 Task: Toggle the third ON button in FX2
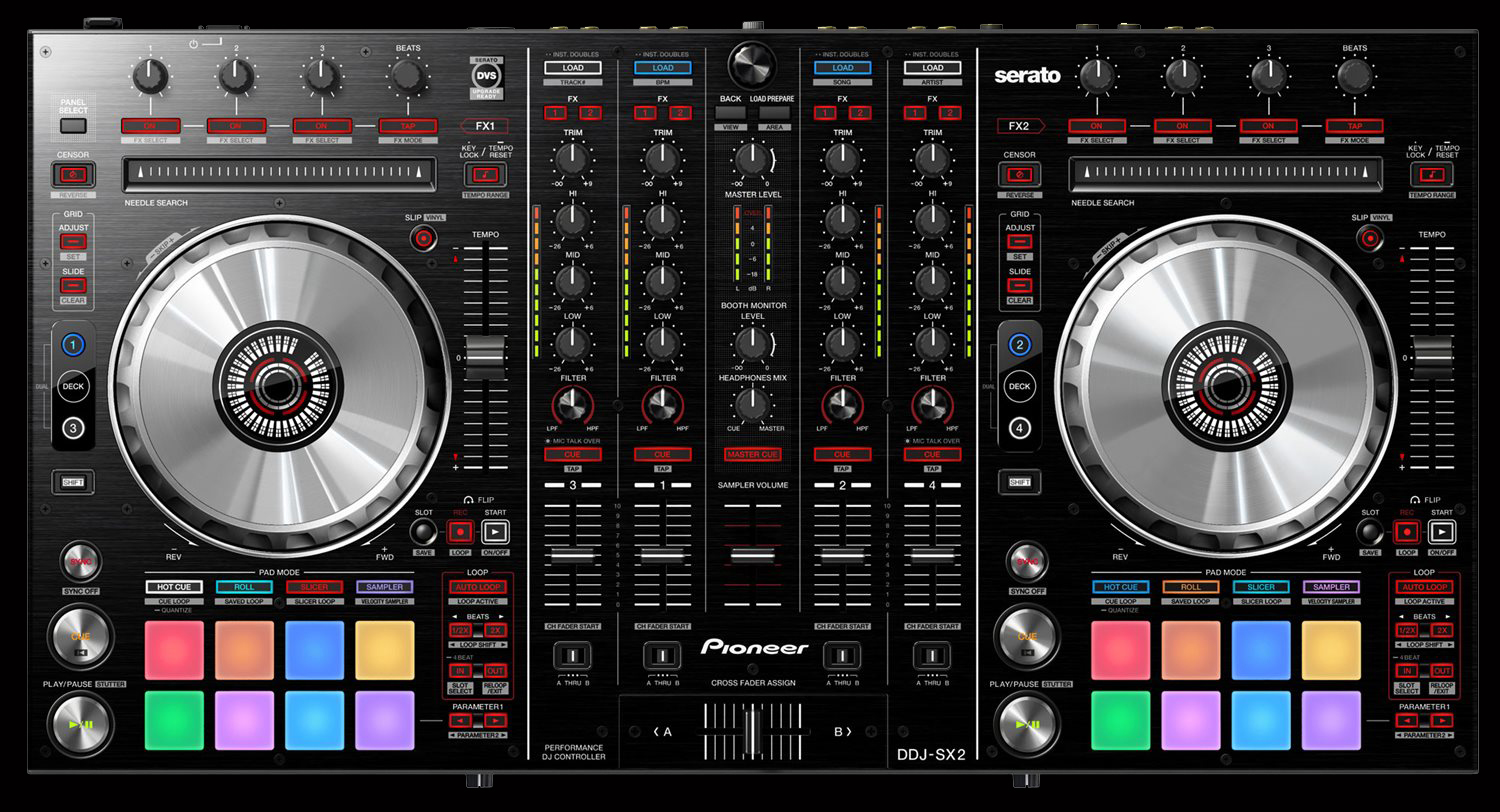(x=1268, y=126)
